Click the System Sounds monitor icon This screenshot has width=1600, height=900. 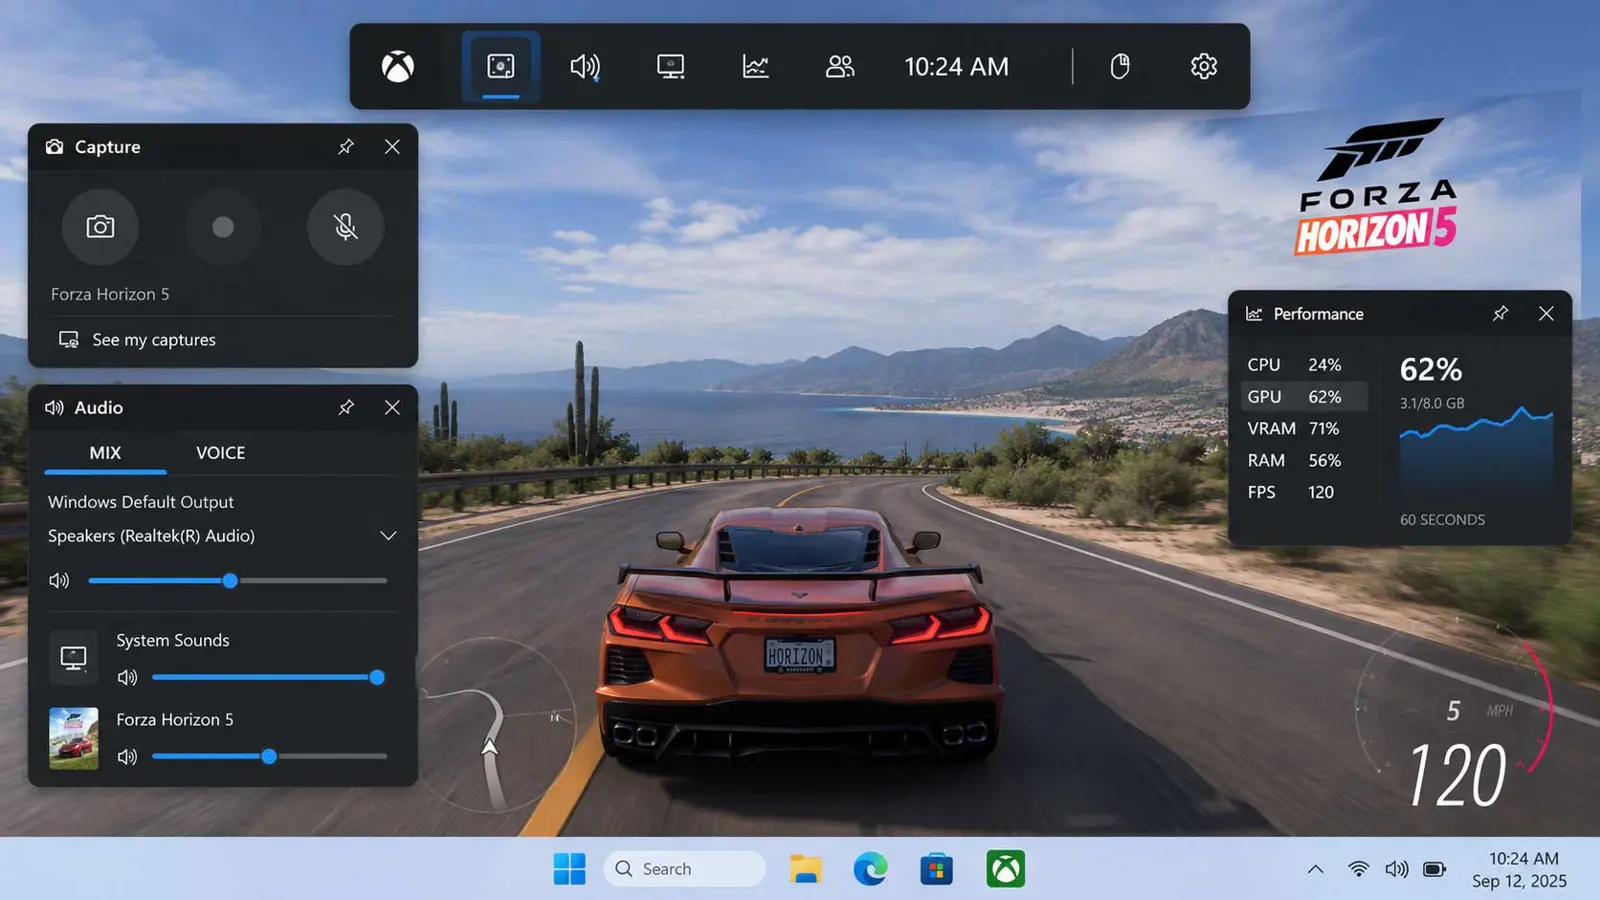[x=74, y=658]
